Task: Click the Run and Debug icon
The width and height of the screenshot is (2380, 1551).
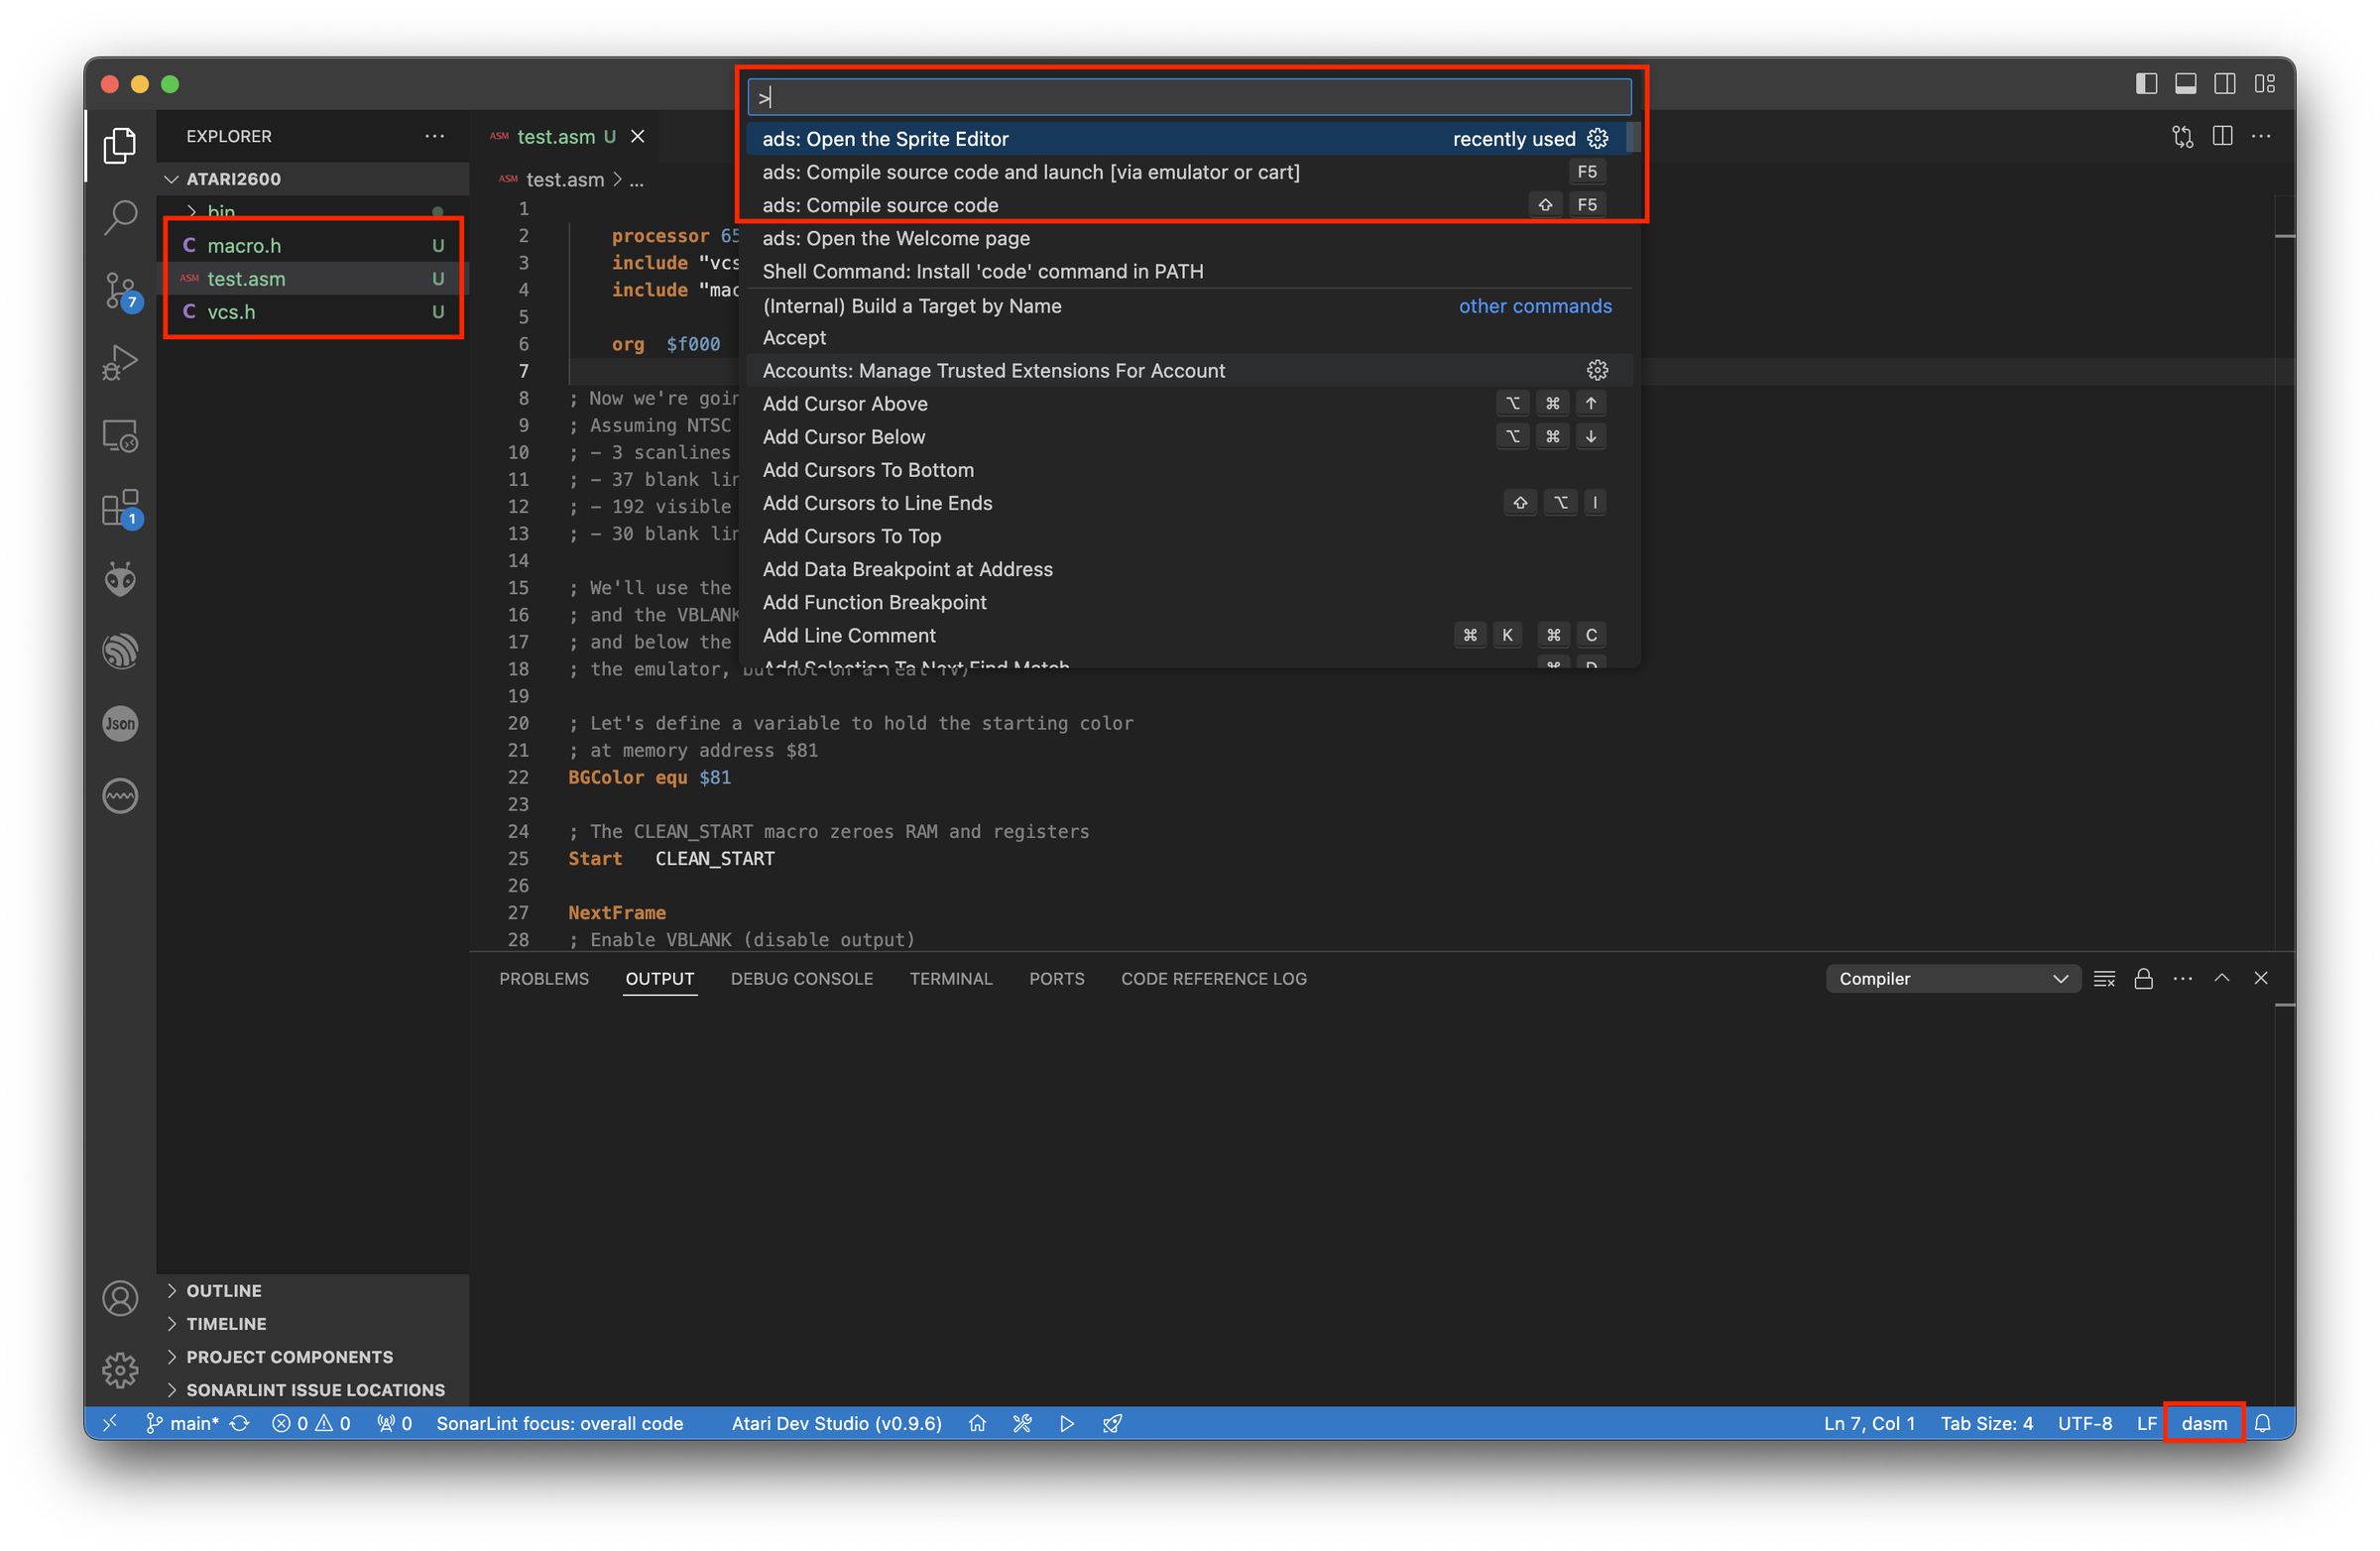Action: [120, 363]
